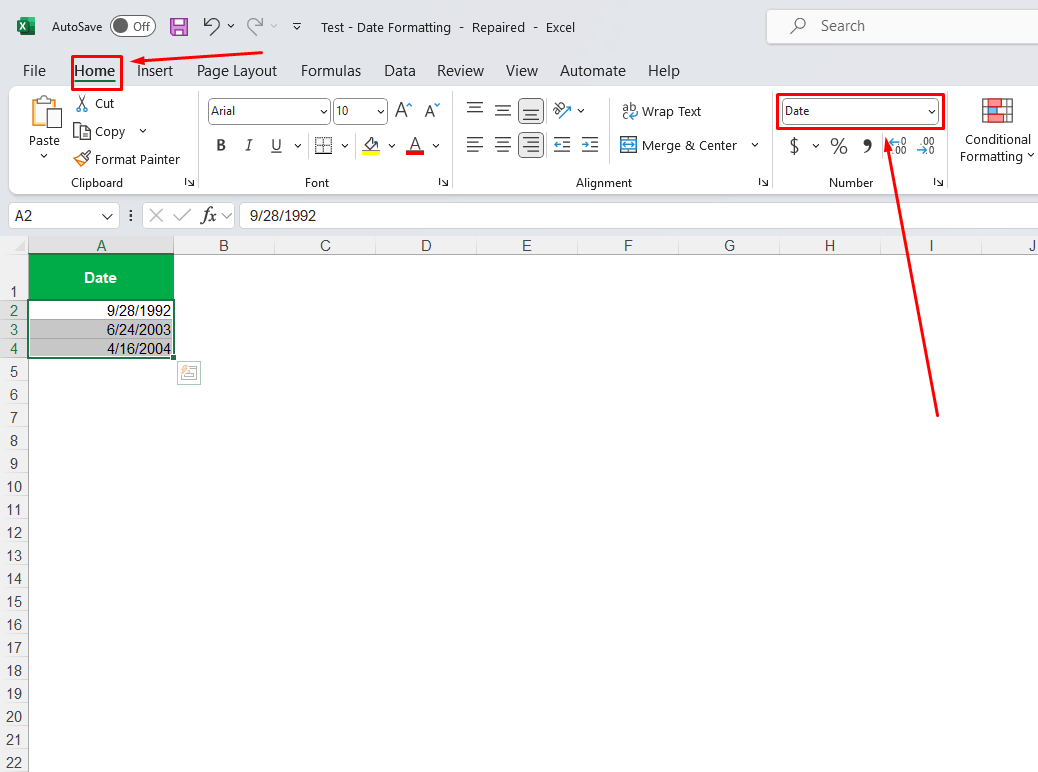Screen dimensions: 1038x772
Task: Switch to Insert tab
Action: click(155, 71)
